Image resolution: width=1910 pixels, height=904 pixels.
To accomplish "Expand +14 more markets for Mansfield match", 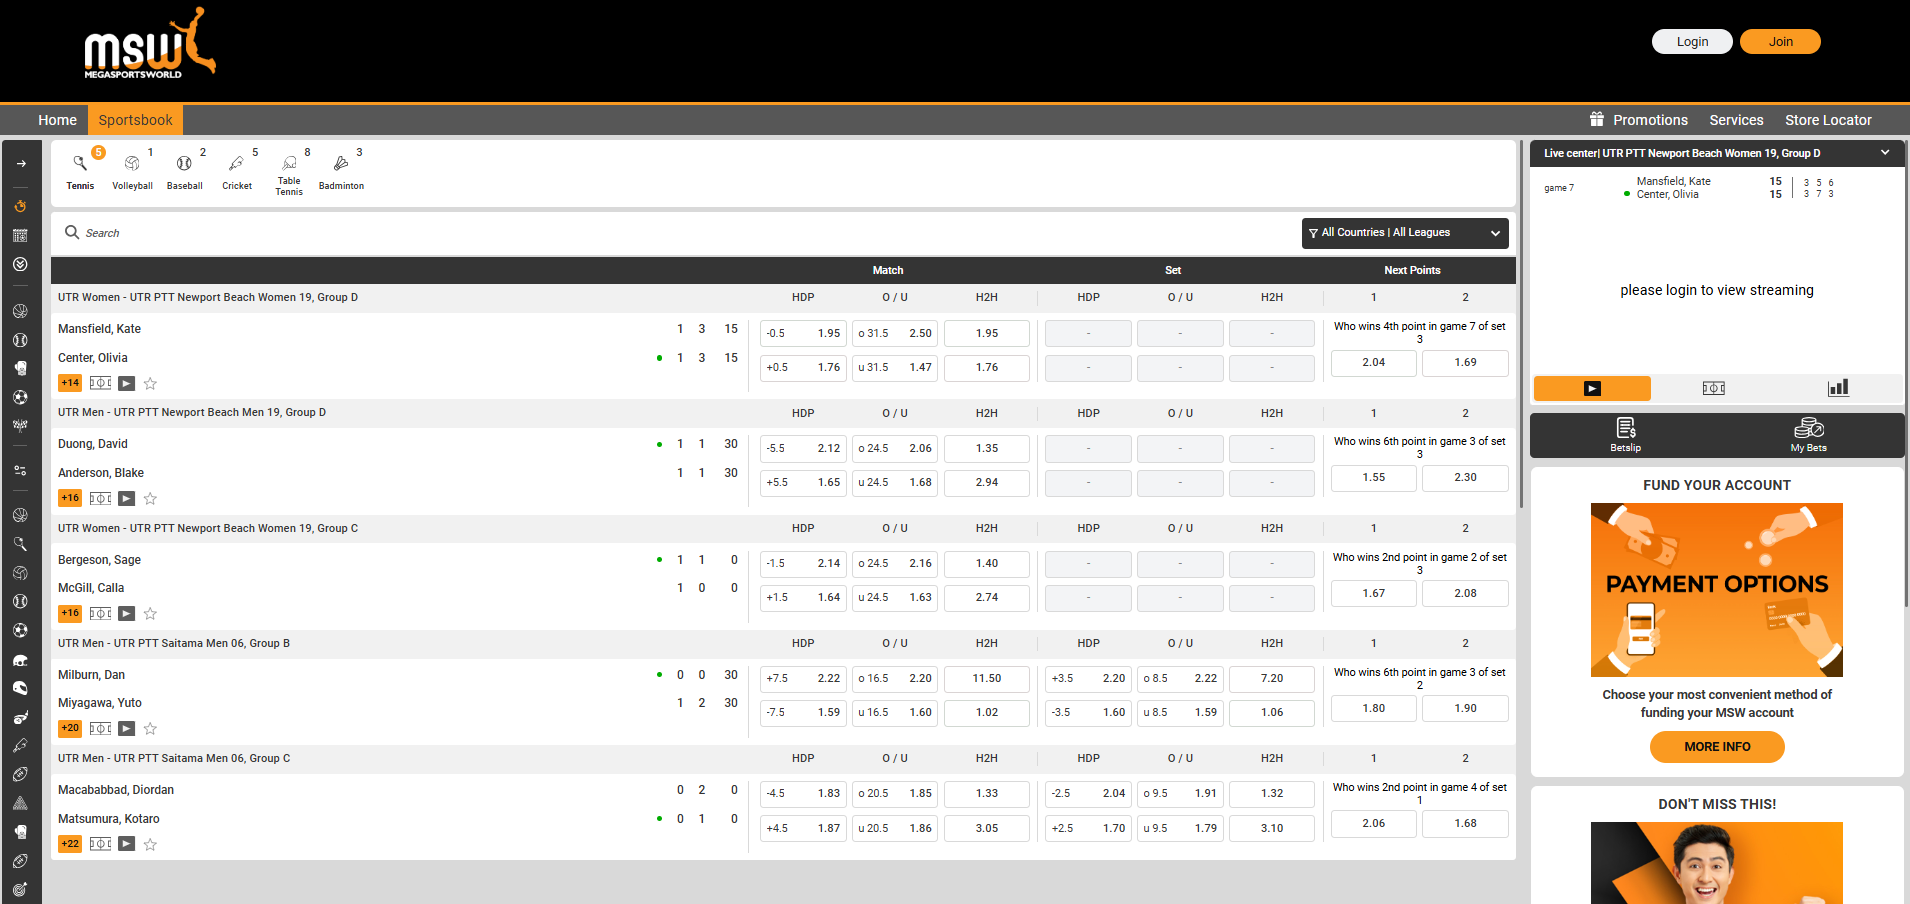I will tap(70, 383).
